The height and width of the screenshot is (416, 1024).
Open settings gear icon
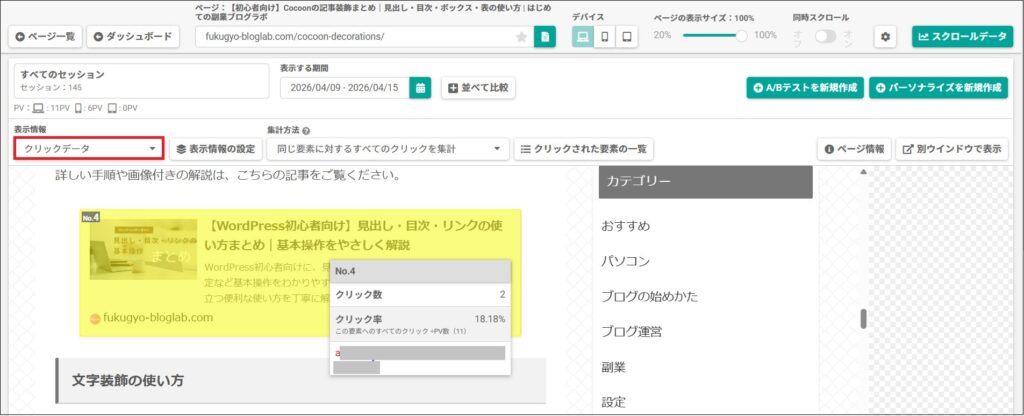tap(886, 37)
